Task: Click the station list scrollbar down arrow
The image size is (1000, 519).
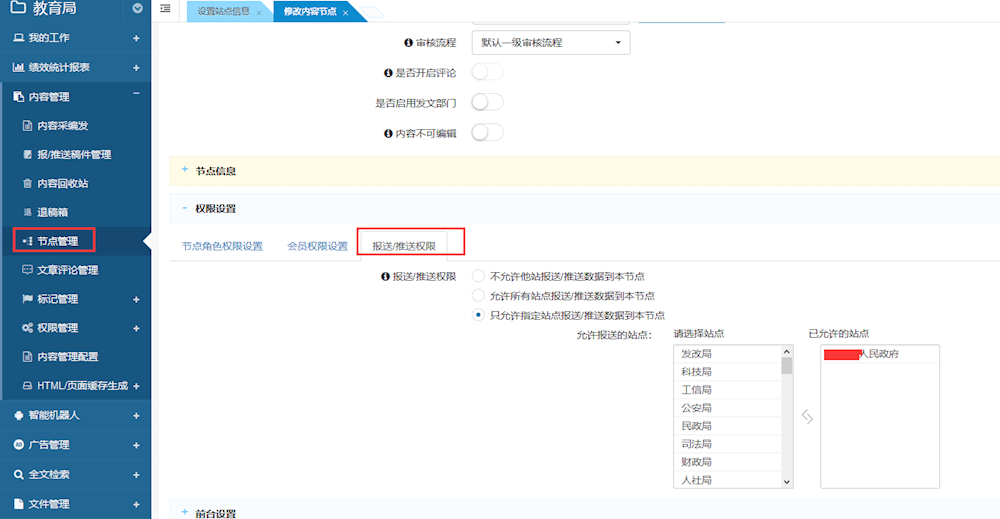Action: tap(787, 481)
